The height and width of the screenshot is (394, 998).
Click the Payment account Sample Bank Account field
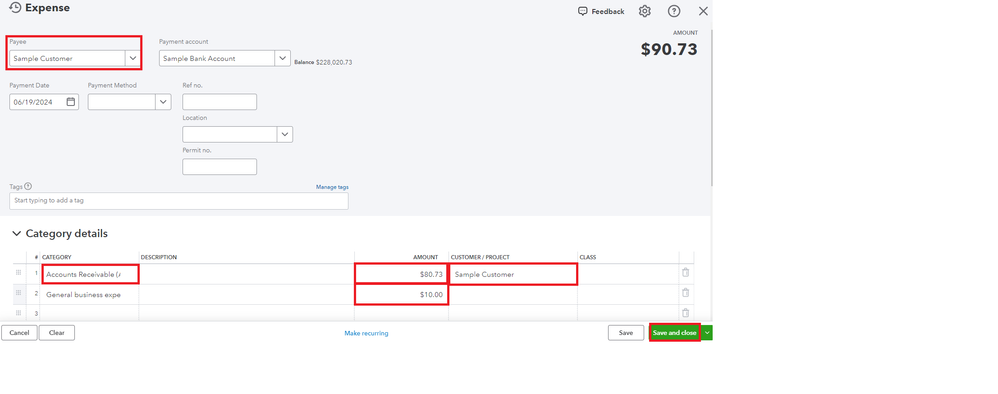(x=217, y=58)
